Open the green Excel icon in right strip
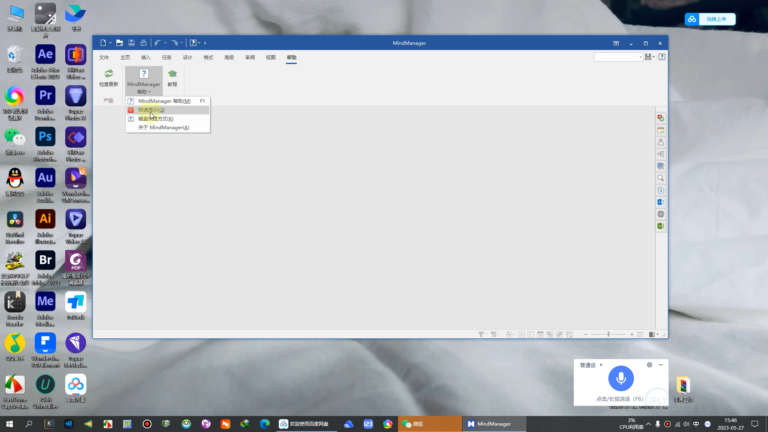768x432 pixels. point(661,226)
